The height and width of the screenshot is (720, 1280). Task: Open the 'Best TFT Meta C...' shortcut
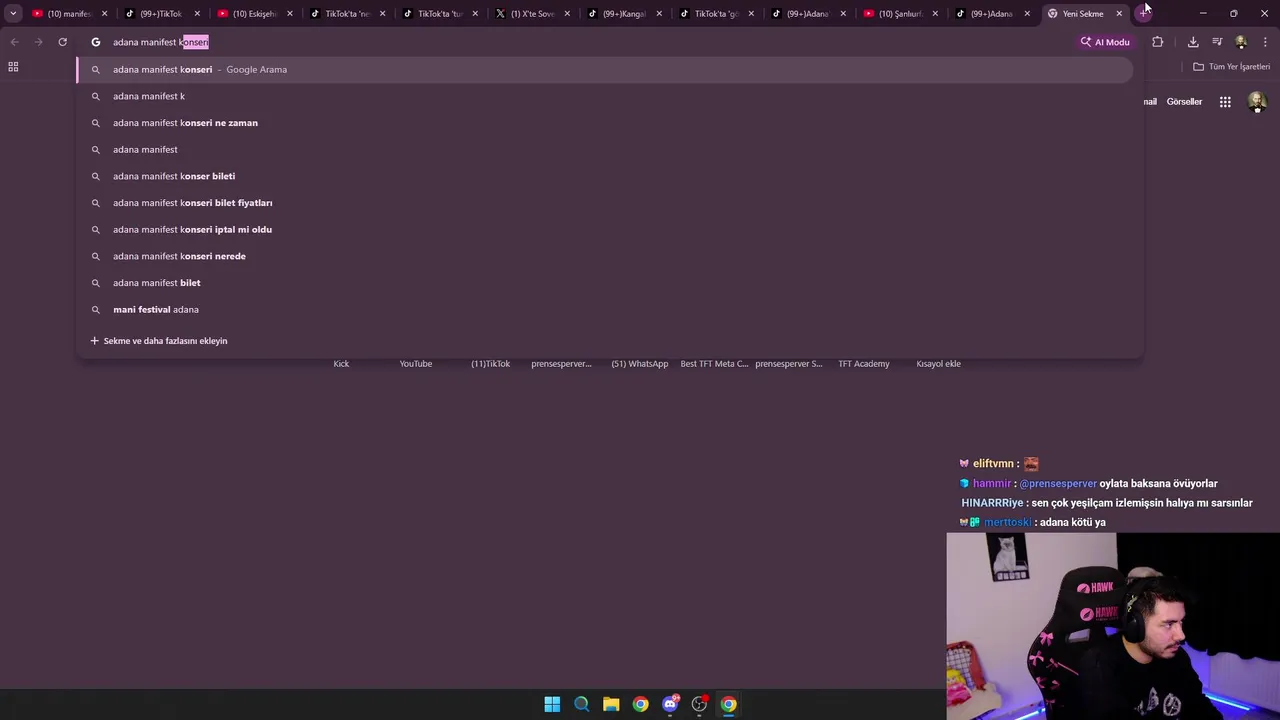(714, 364)
